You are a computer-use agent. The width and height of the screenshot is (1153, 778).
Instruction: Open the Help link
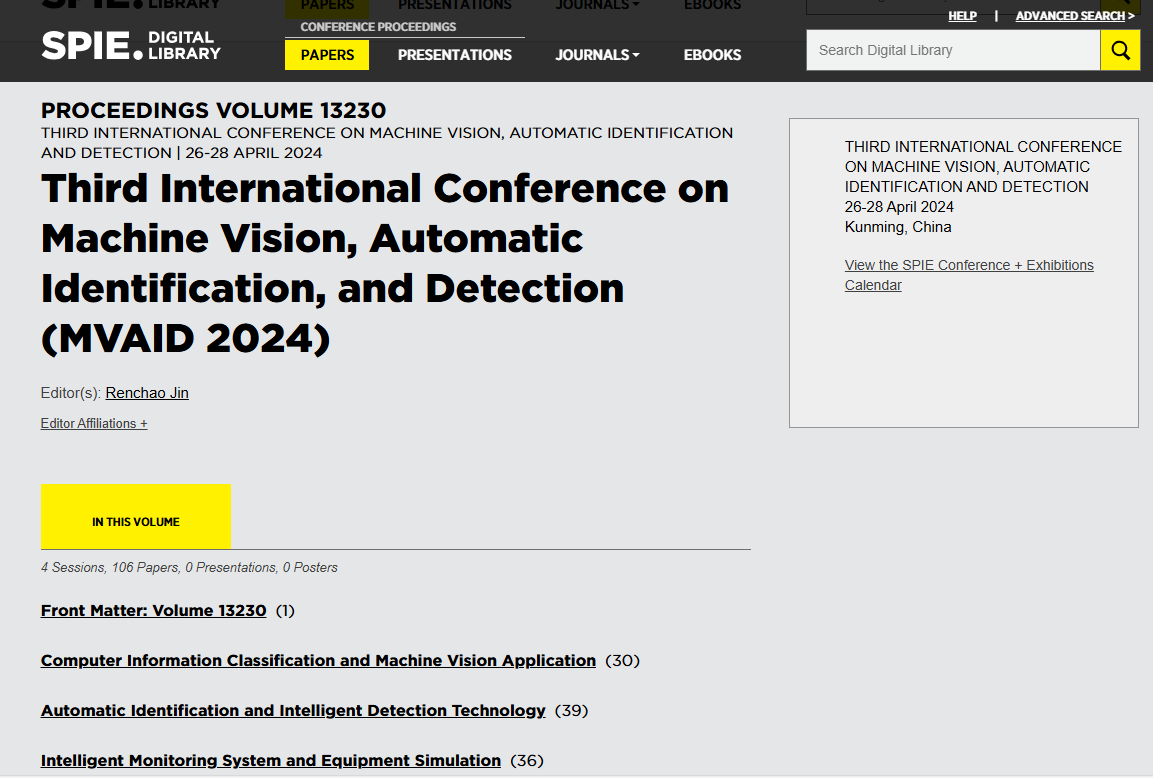click(962, 15)
